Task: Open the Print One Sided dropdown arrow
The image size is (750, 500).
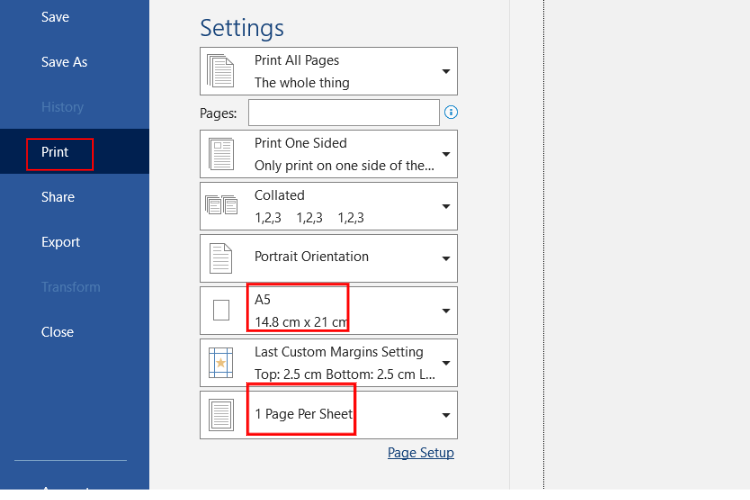Action: 446,155
